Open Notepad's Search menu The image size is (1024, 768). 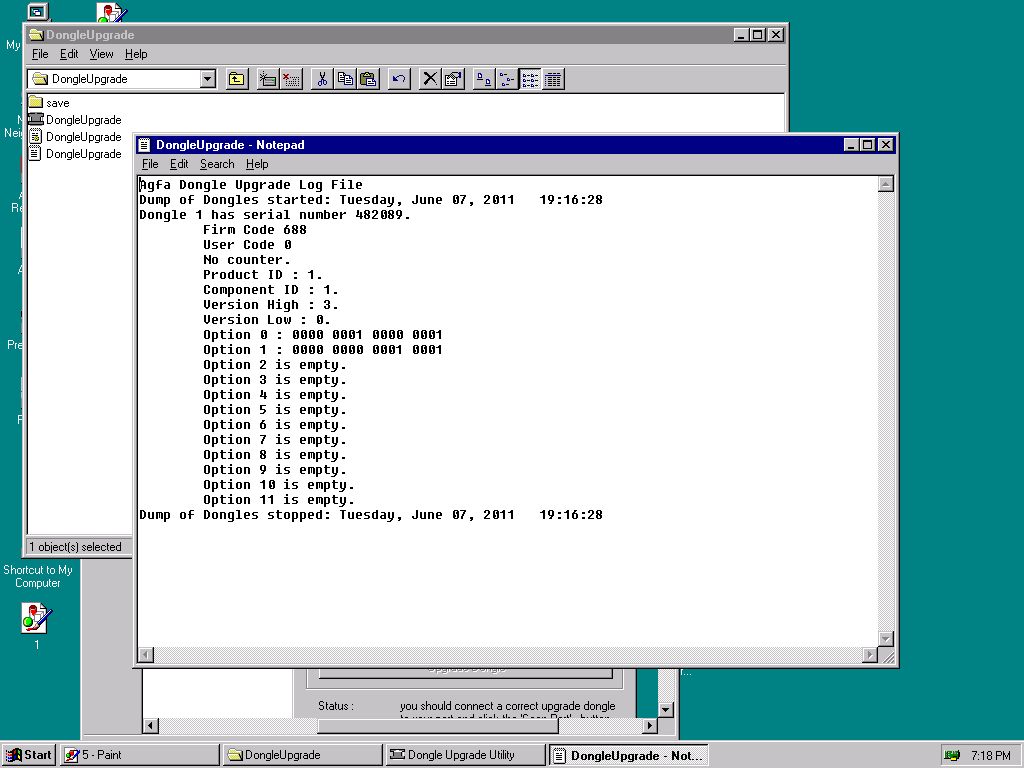(x=217, y=164)
